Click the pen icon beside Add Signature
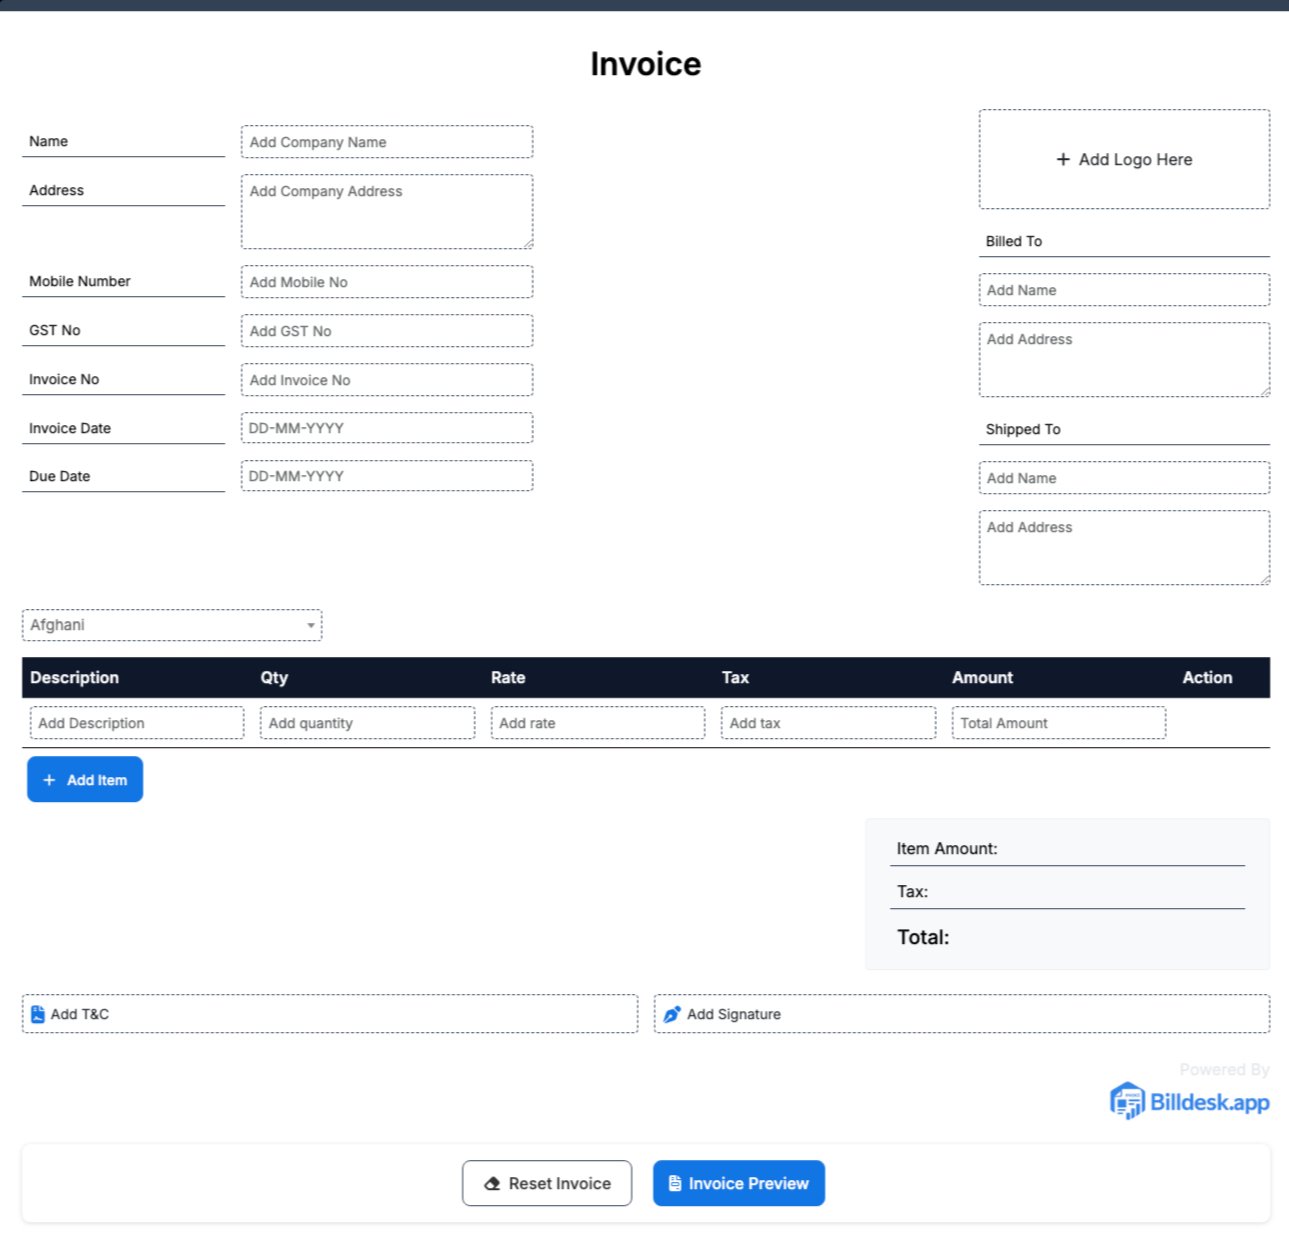The height and width of the screenshot is (1241, 1289). point(672,1014)
